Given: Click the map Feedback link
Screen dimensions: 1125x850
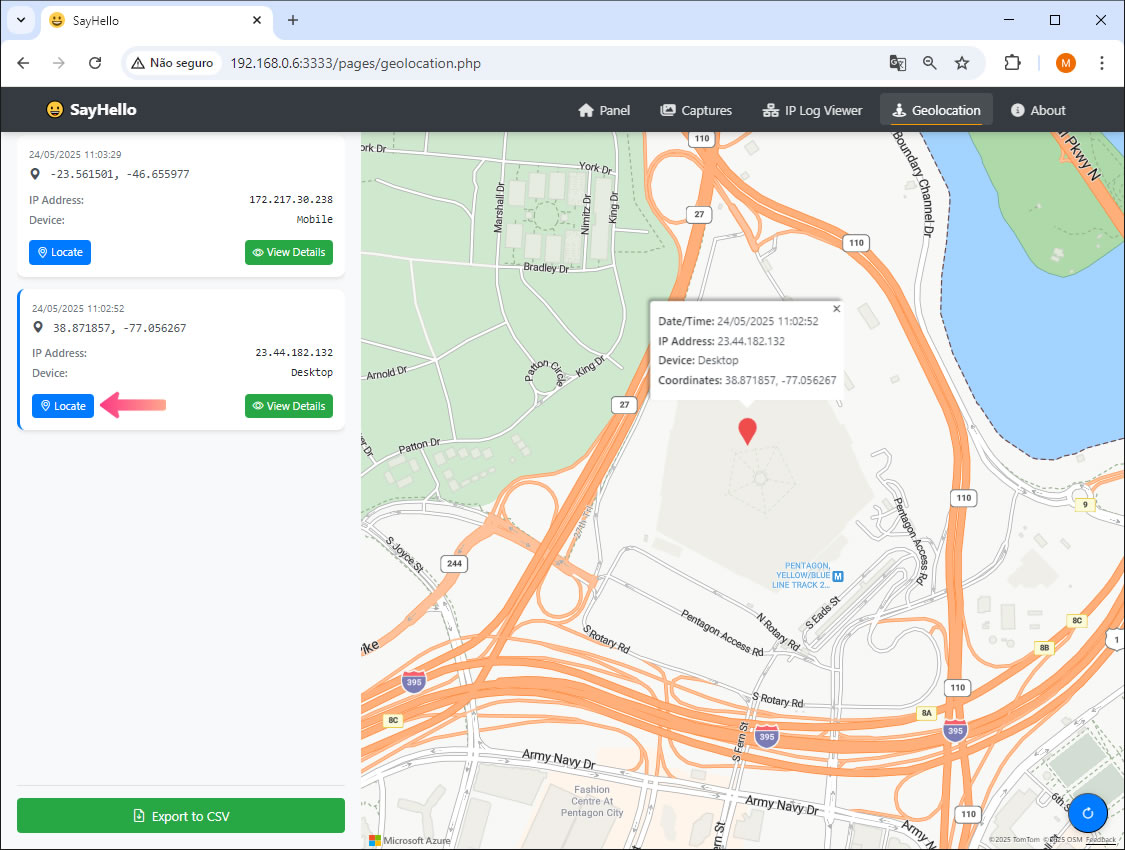Looking at the screenshot, I should (x=1101, y=839).
